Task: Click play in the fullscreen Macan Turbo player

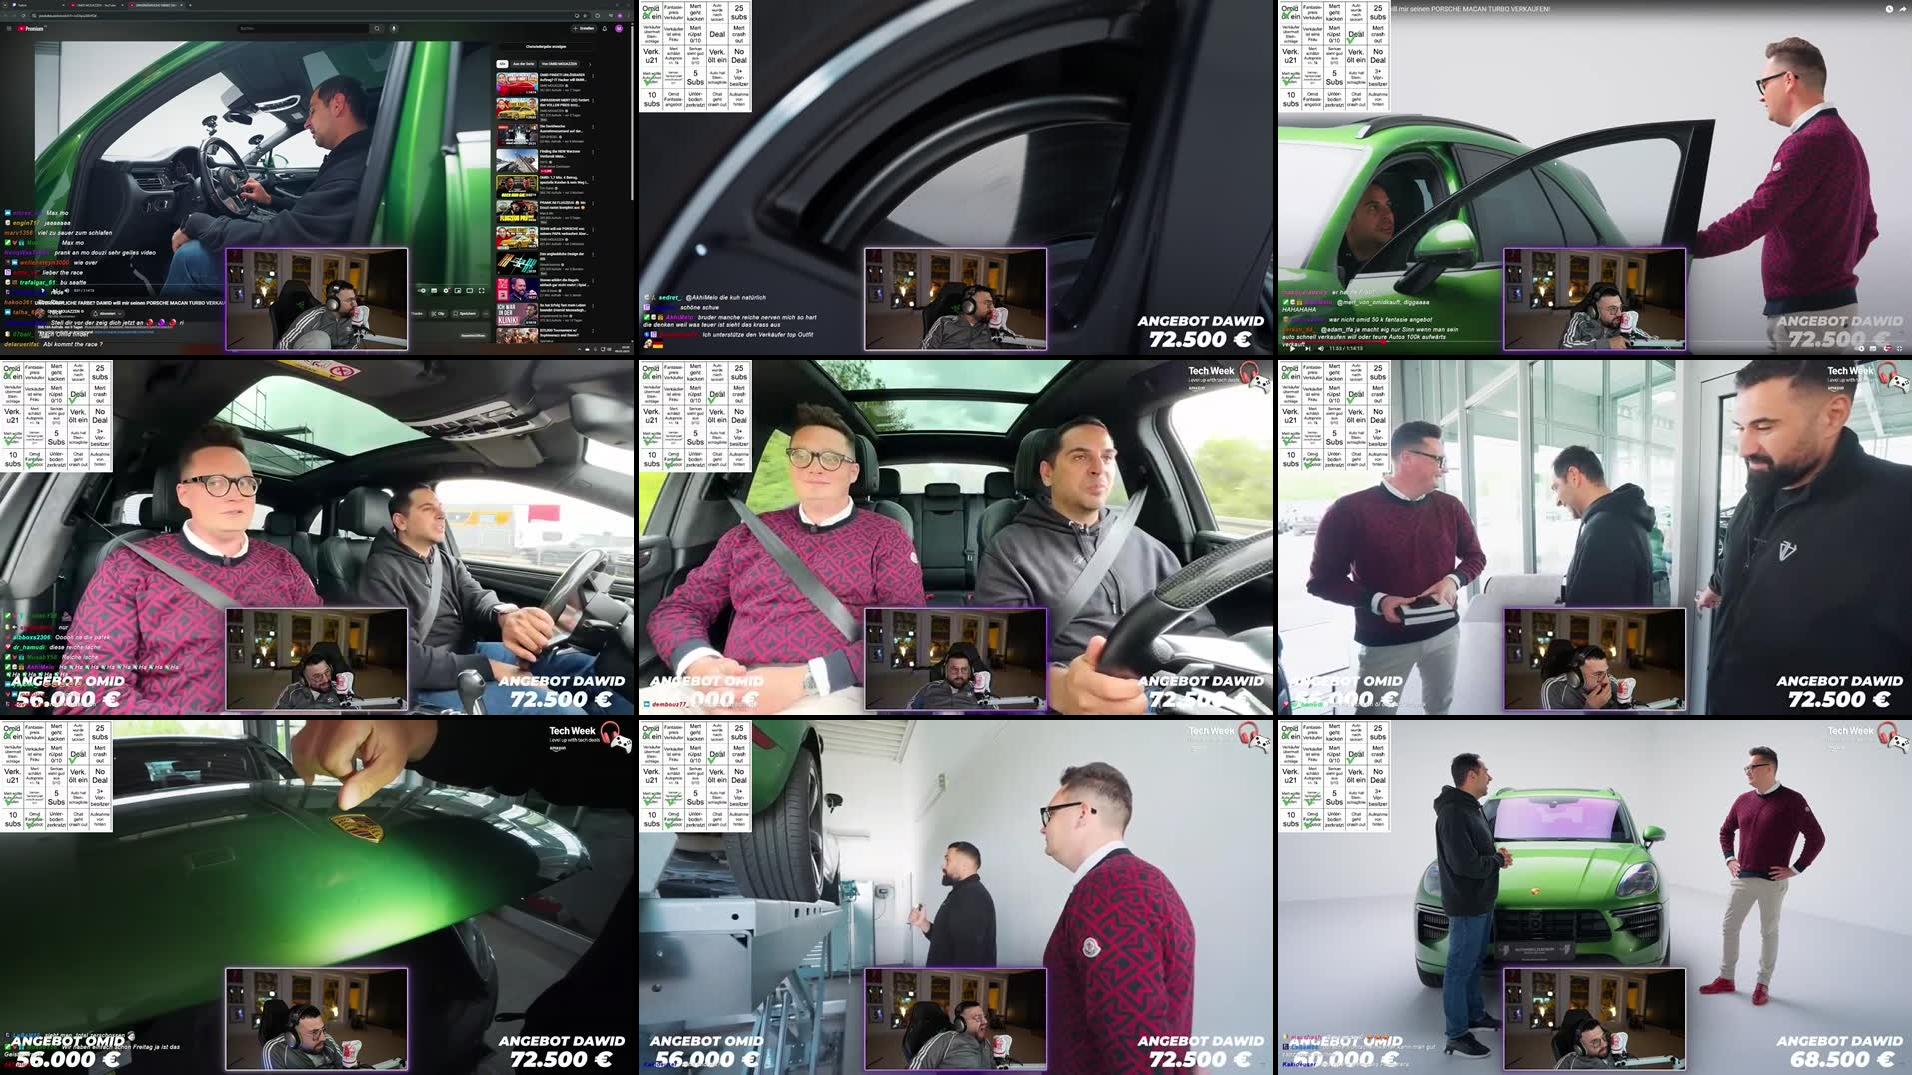Action: pos(1292,348)
